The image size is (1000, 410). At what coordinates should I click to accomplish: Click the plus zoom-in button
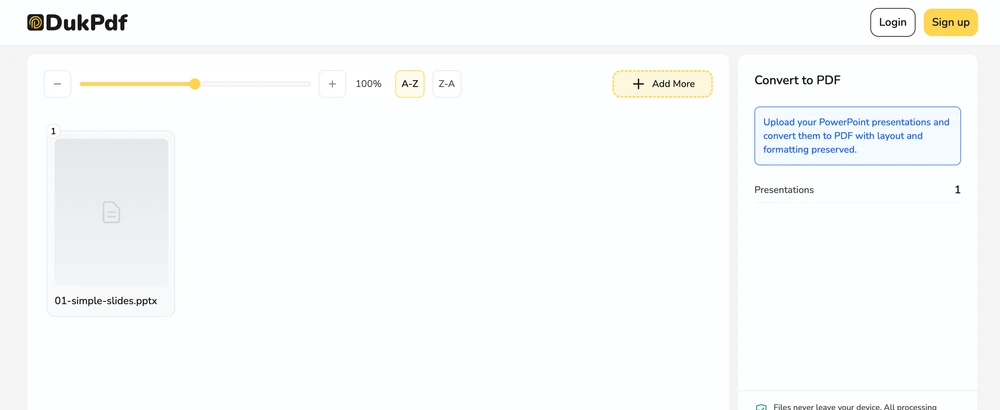coord(332,84)
